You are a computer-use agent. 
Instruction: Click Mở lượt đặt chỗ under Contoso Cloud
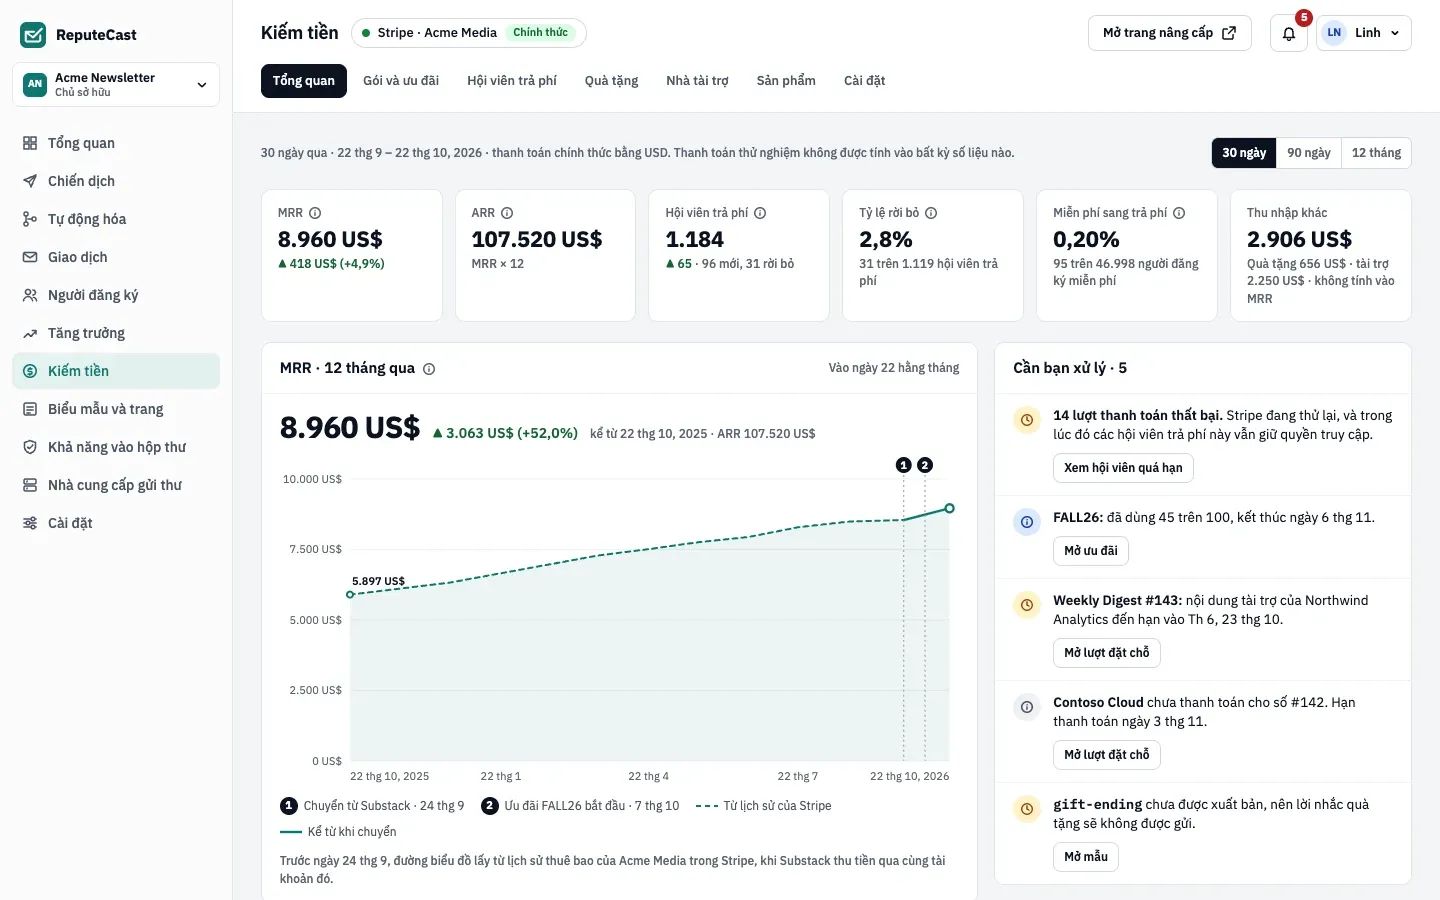pos(1106,755)
